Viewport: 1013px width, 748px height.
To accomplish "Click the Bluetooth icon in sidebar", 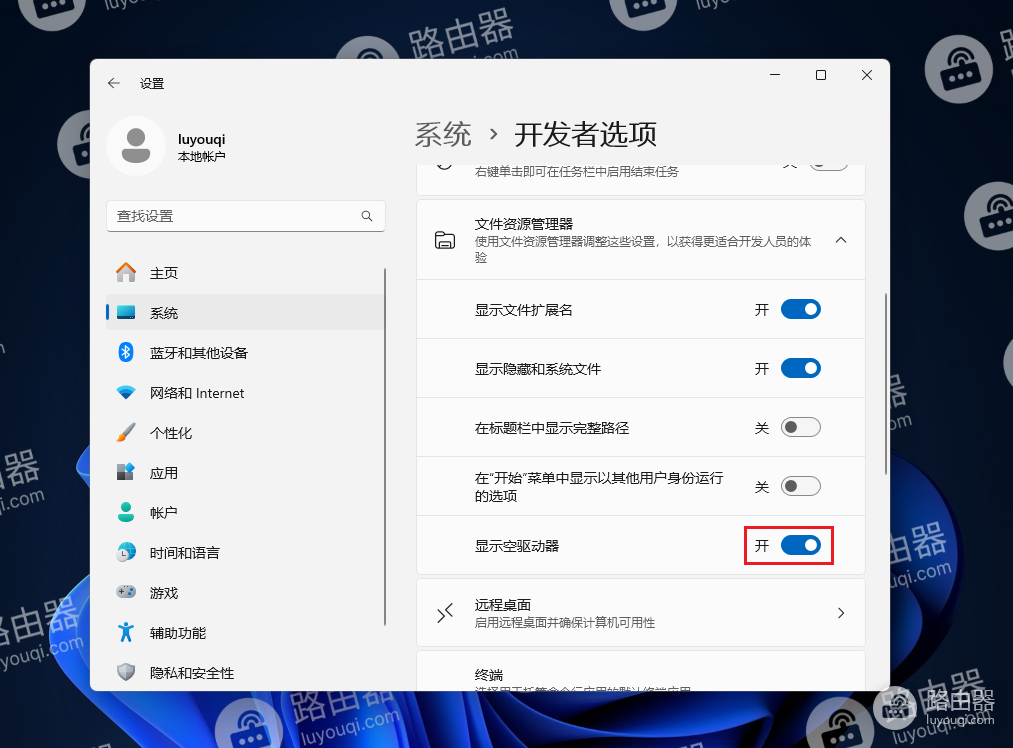I will click(x=126, y=353).
